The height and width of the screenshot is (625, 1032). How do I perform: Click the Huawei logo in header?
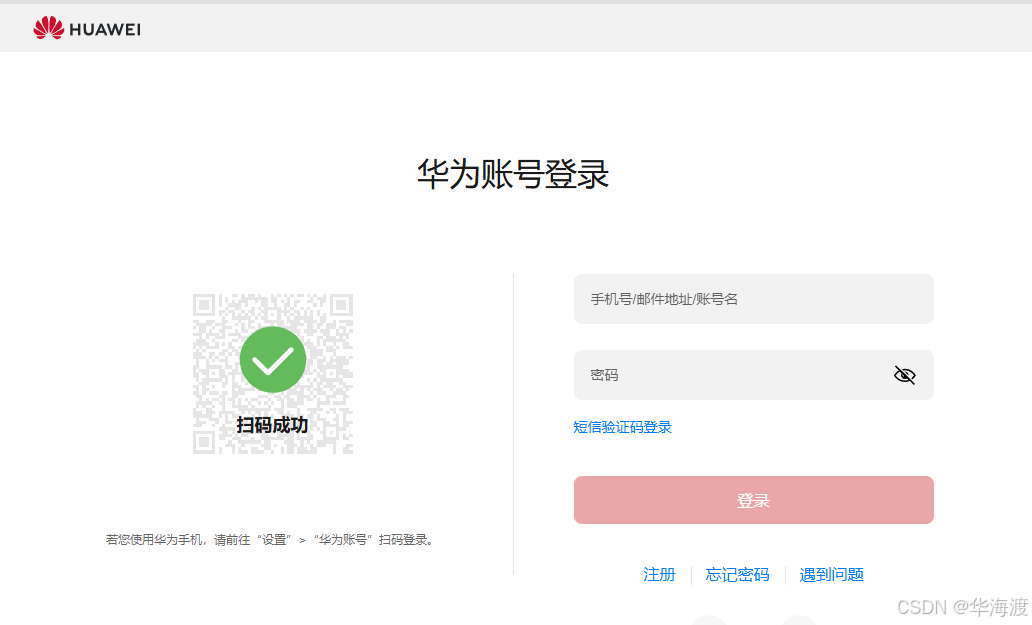click(x=87, y=28)
